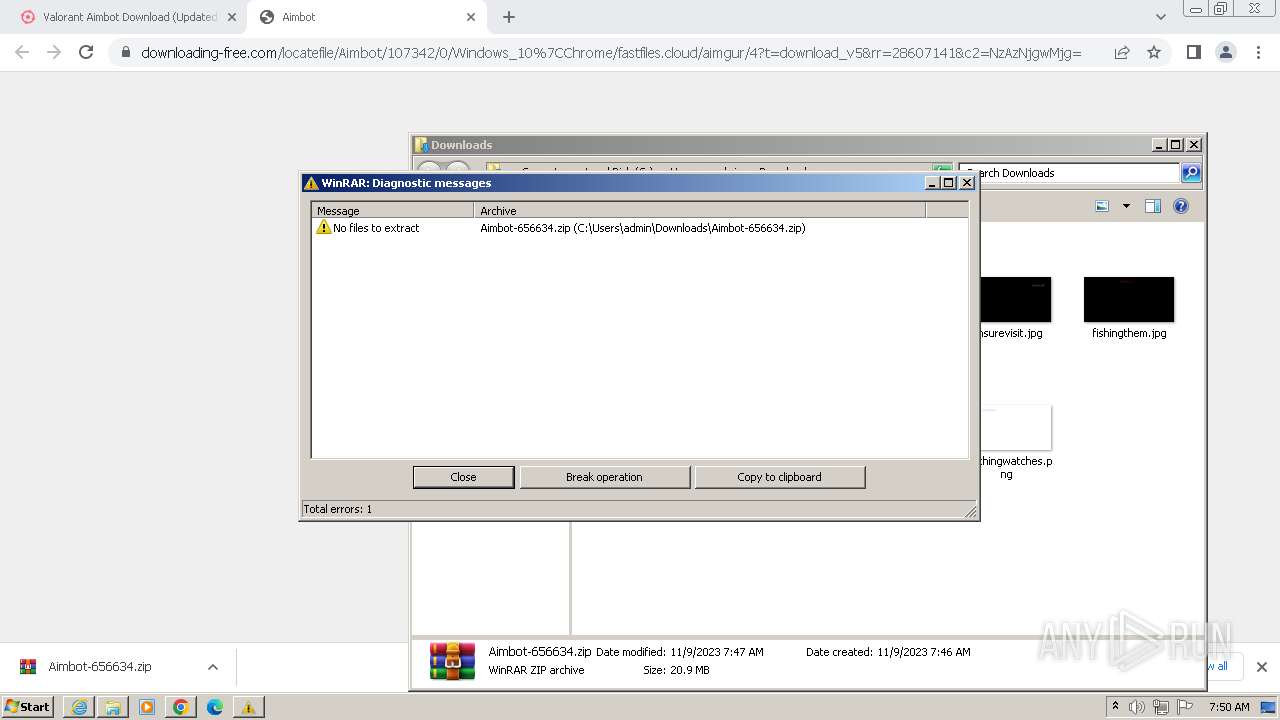
Task: Click Size 20.9 MB in details pane
Action: pyautogui.click(x=676, y=670)
